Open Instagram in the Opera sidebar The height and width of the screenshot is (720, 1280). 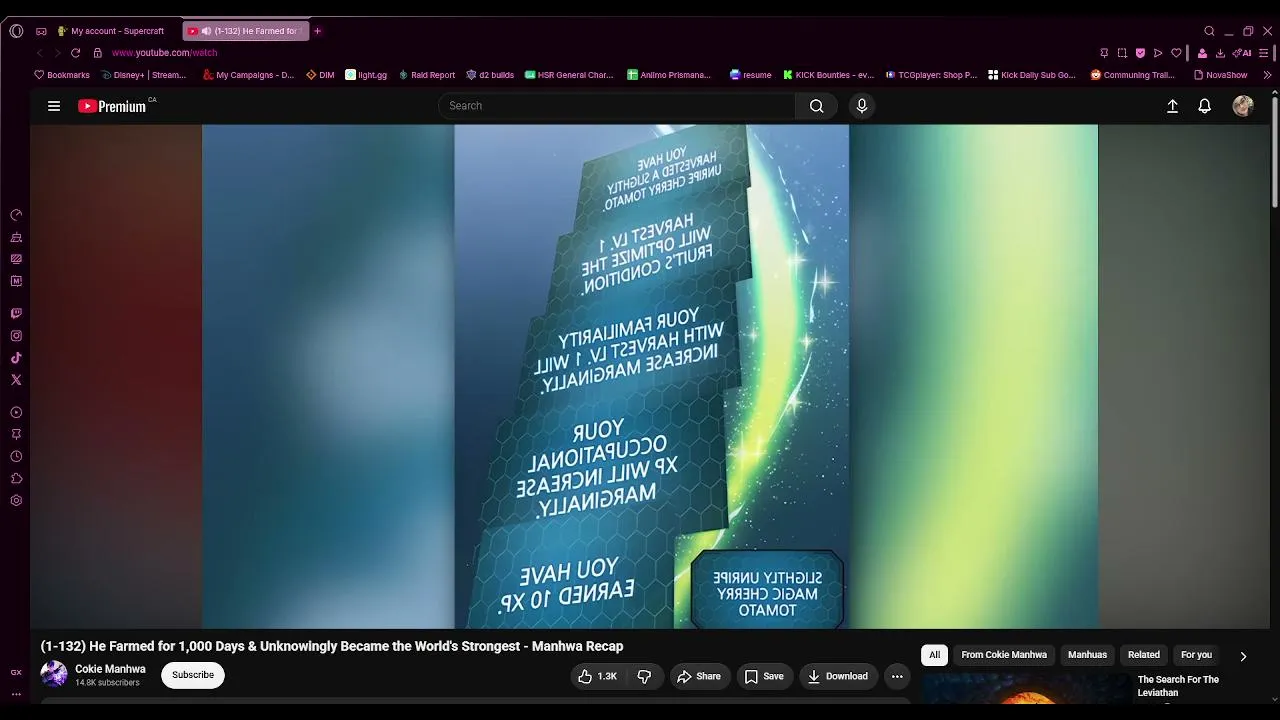pyautogui.click(x=16, y=336)
